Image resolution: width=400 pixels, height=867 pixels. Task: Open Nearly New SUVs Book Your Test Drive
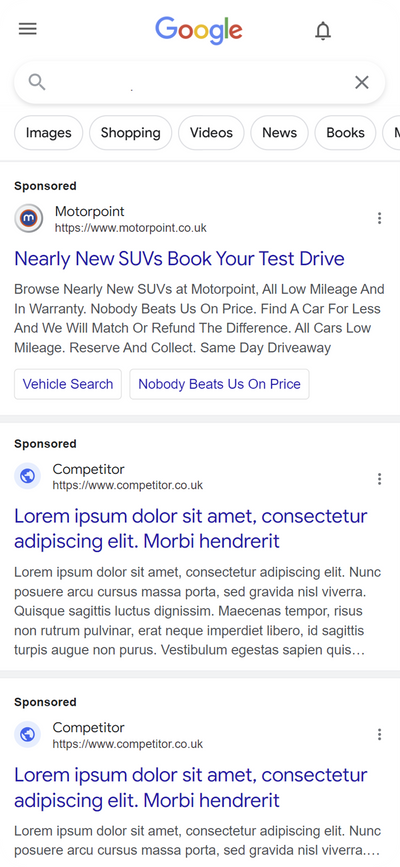(x=179, y=259)
